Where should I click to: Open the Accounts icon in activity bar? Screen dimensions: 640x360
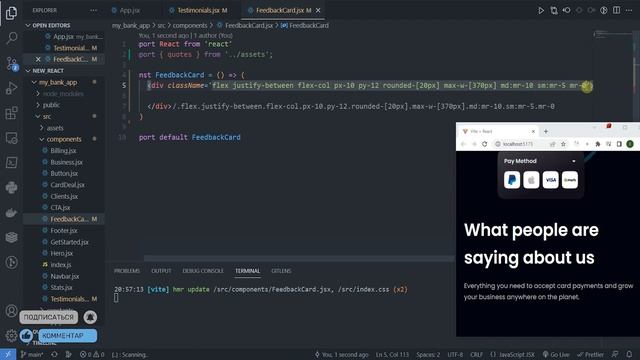click(x=11, y=311)
